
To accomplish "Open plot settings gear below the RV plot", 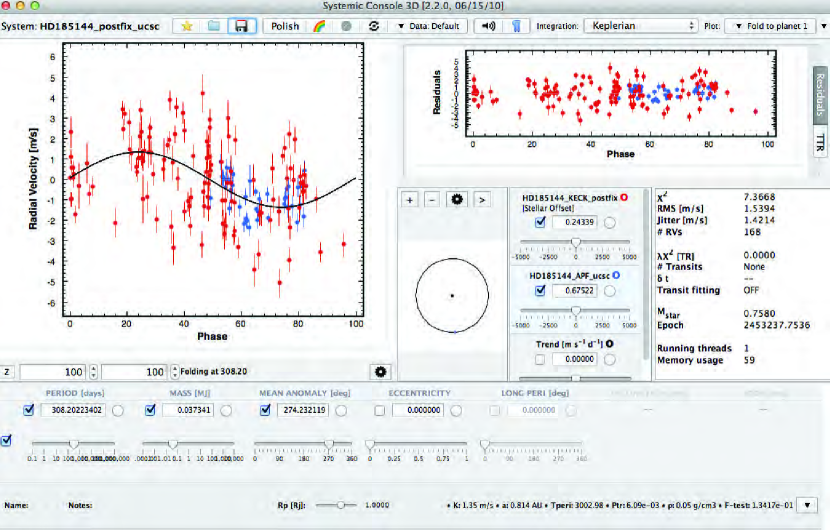I will 379,372.
